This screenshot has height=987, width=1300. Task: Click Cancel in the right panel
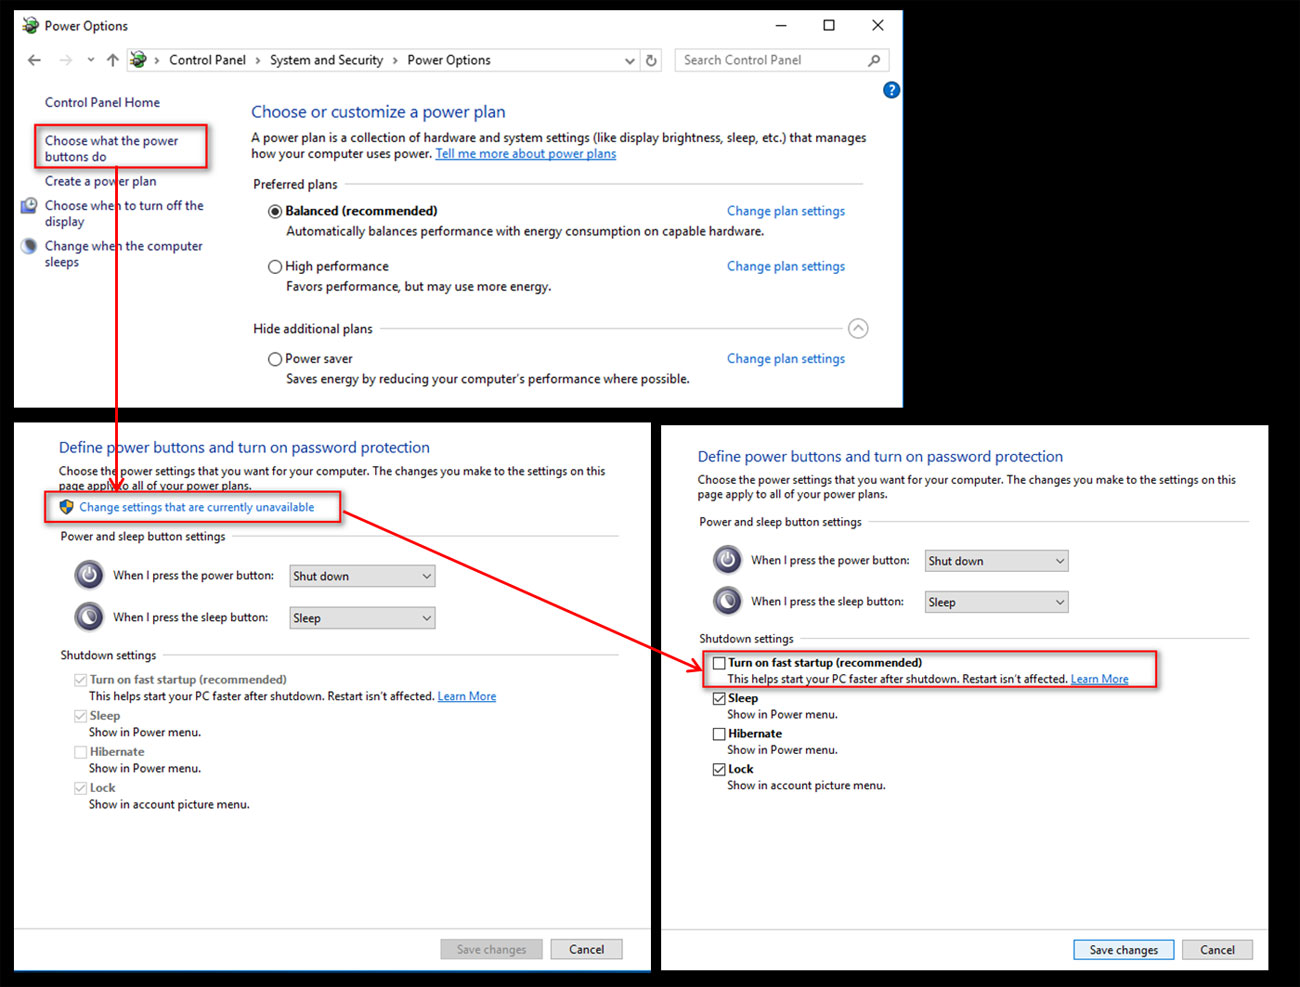tap(1217, 950)
